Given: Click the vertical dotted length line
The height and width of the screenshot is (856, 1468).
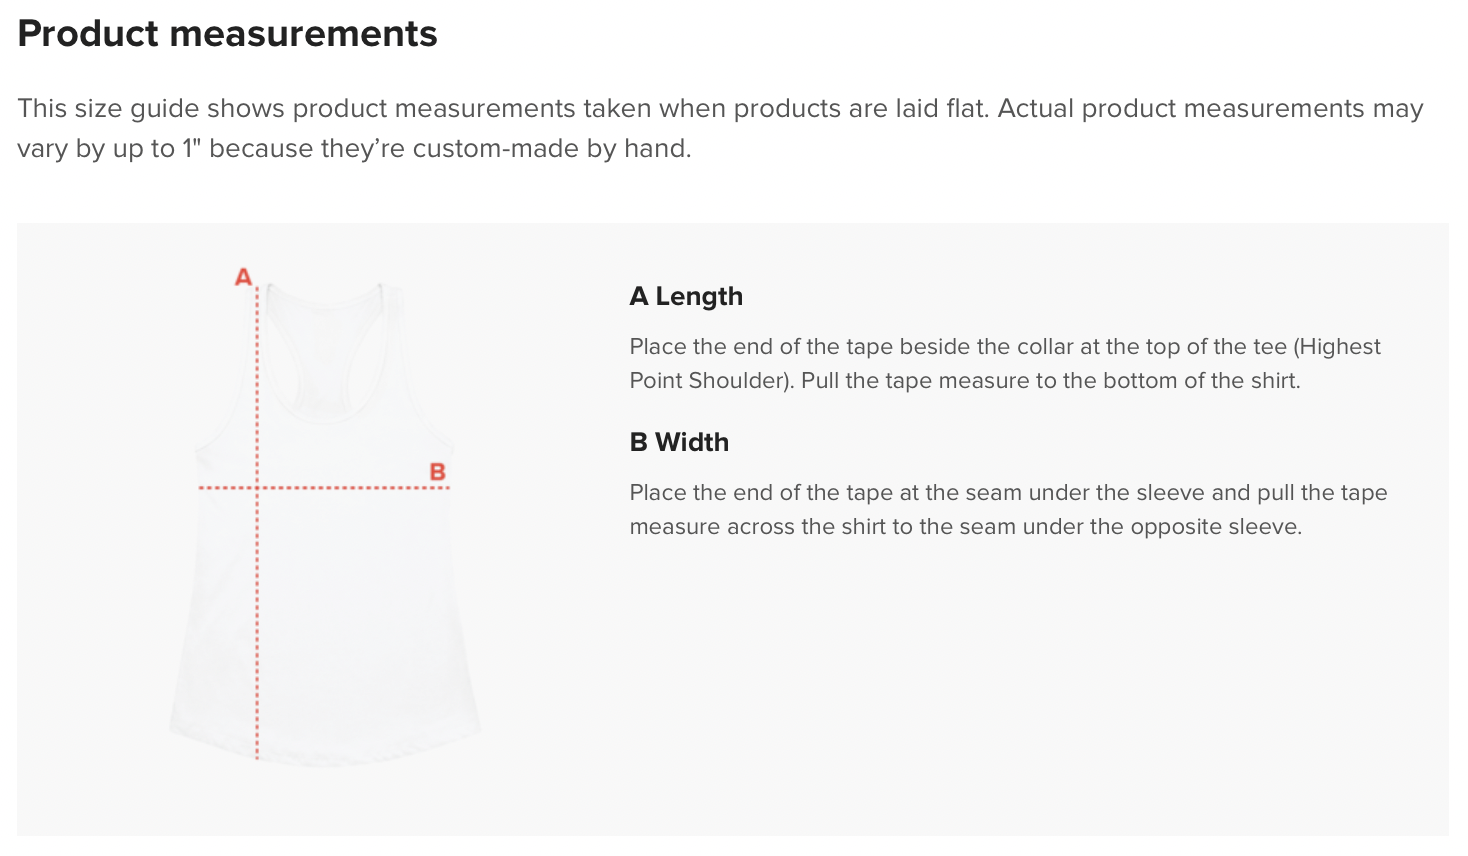Looking at the screenshot, I should pyautogui.click(x=257, y=620).
